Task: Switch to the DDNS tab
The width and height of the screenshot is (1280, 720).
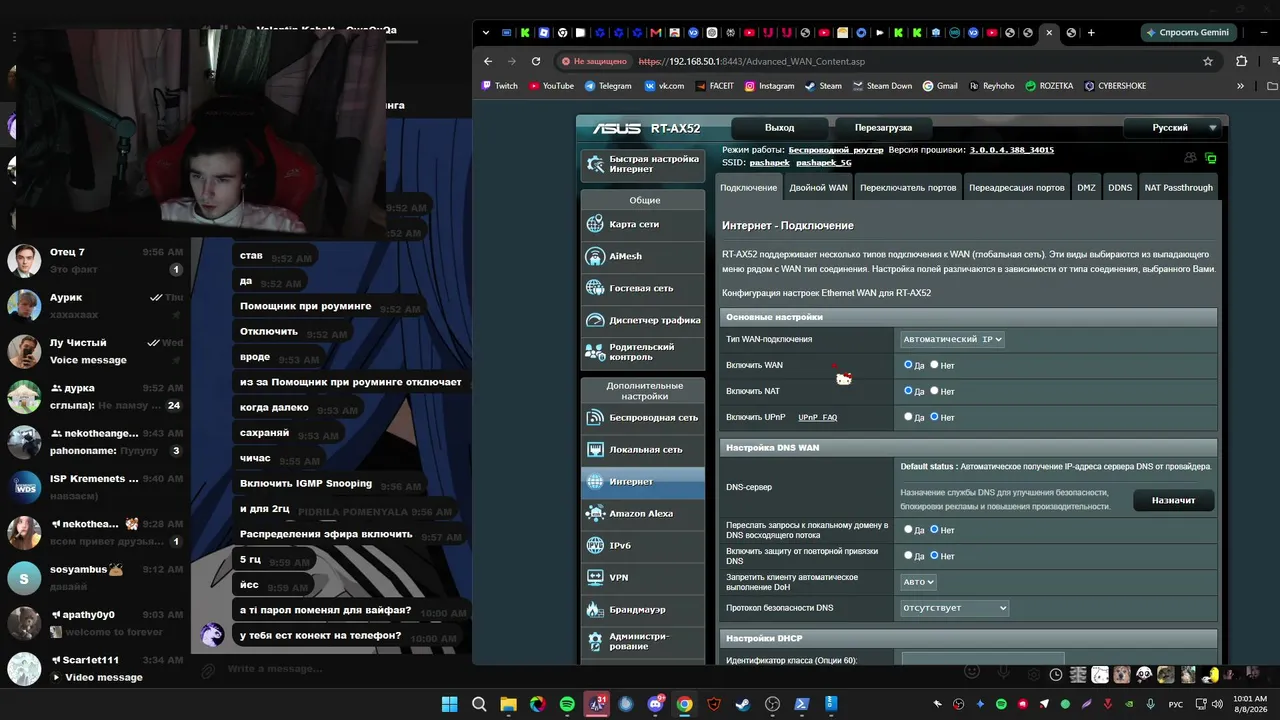Action: click(1120, 187)
